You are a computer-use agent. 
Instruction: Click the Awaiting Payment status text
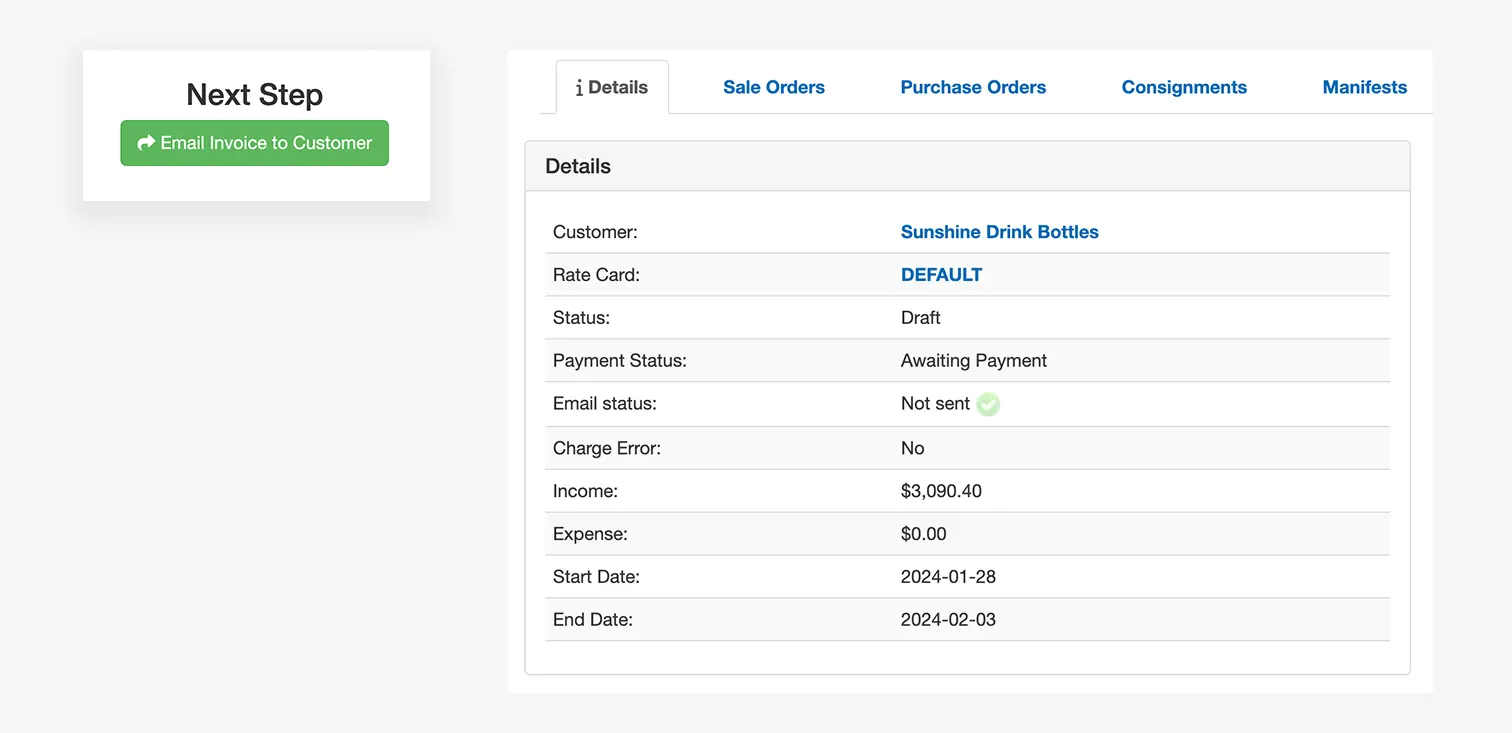click(973, 360)
